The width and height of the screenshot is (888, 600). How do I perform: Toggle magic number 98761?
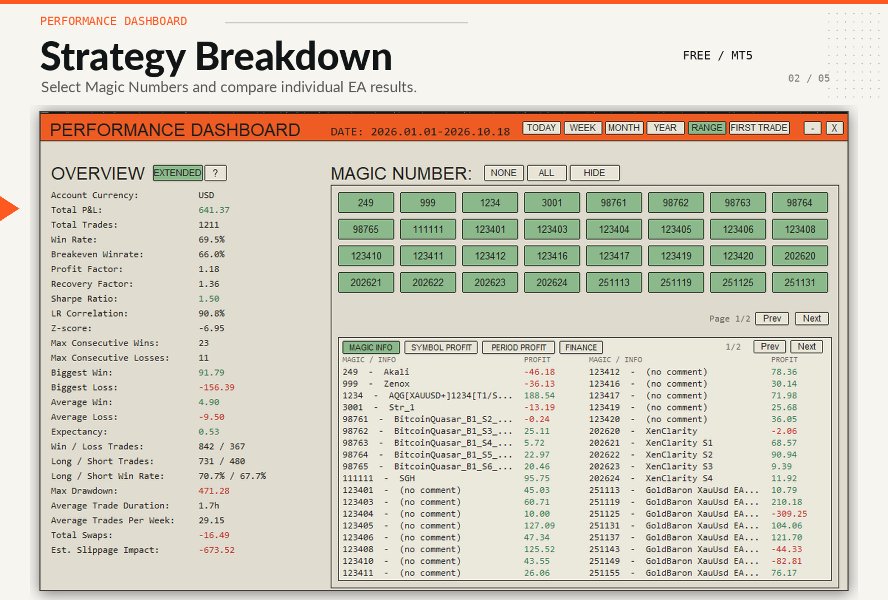click(614, 203)
